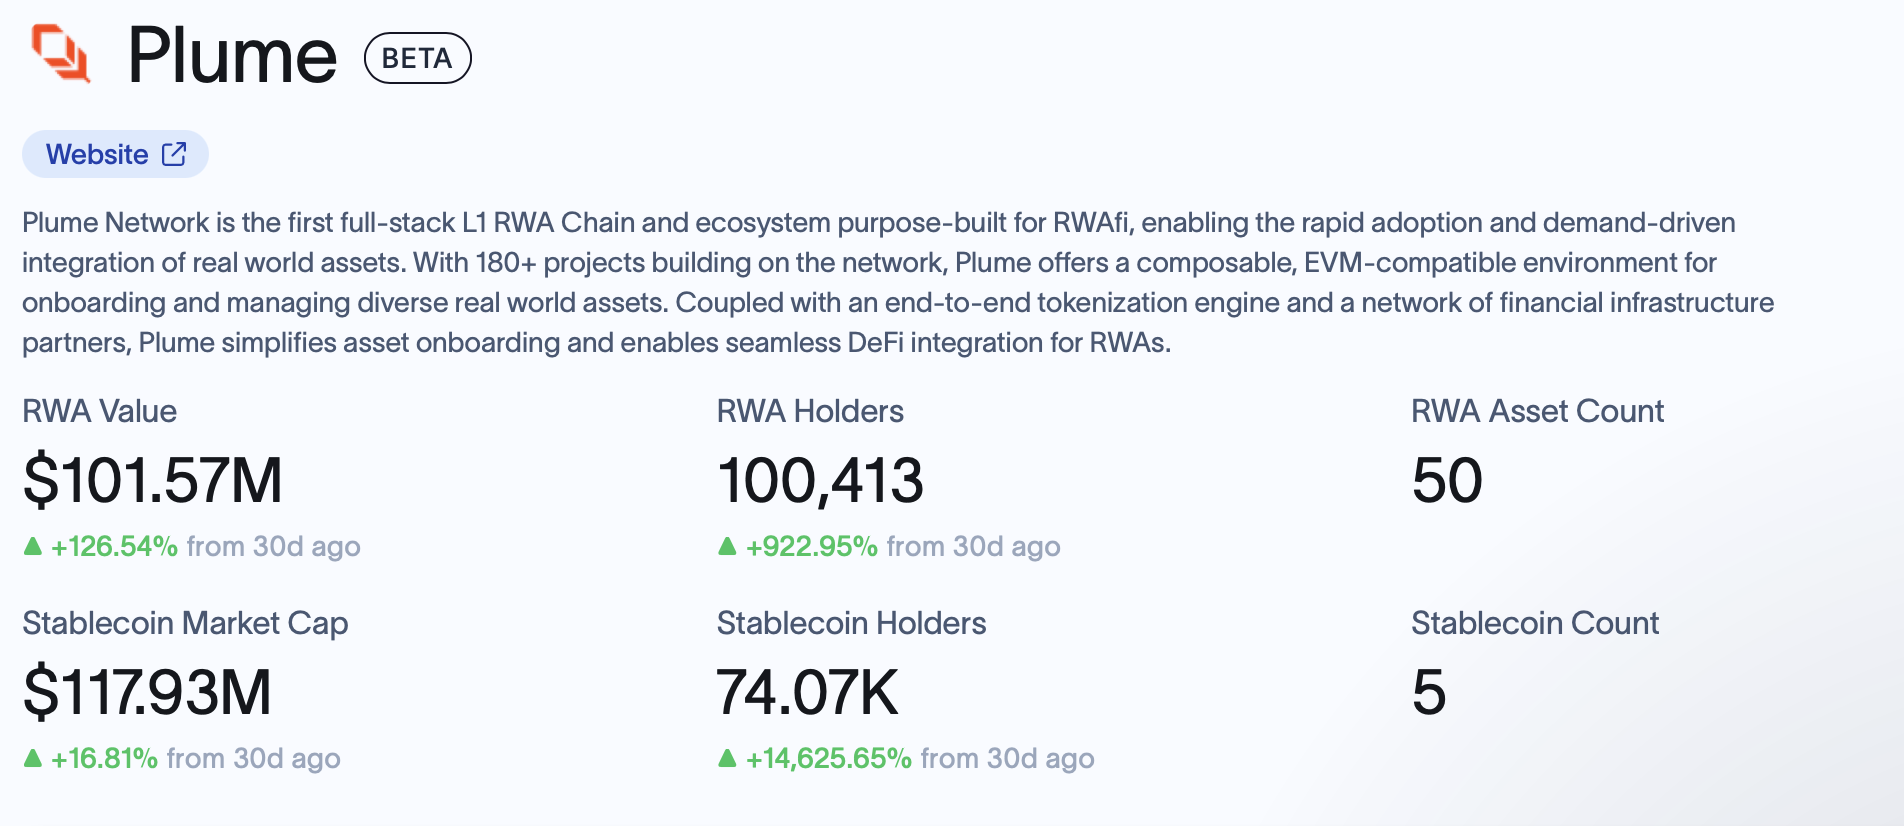Click the Stablecoin Count value 5
Screen dimensions: 1904x826
1429,692
